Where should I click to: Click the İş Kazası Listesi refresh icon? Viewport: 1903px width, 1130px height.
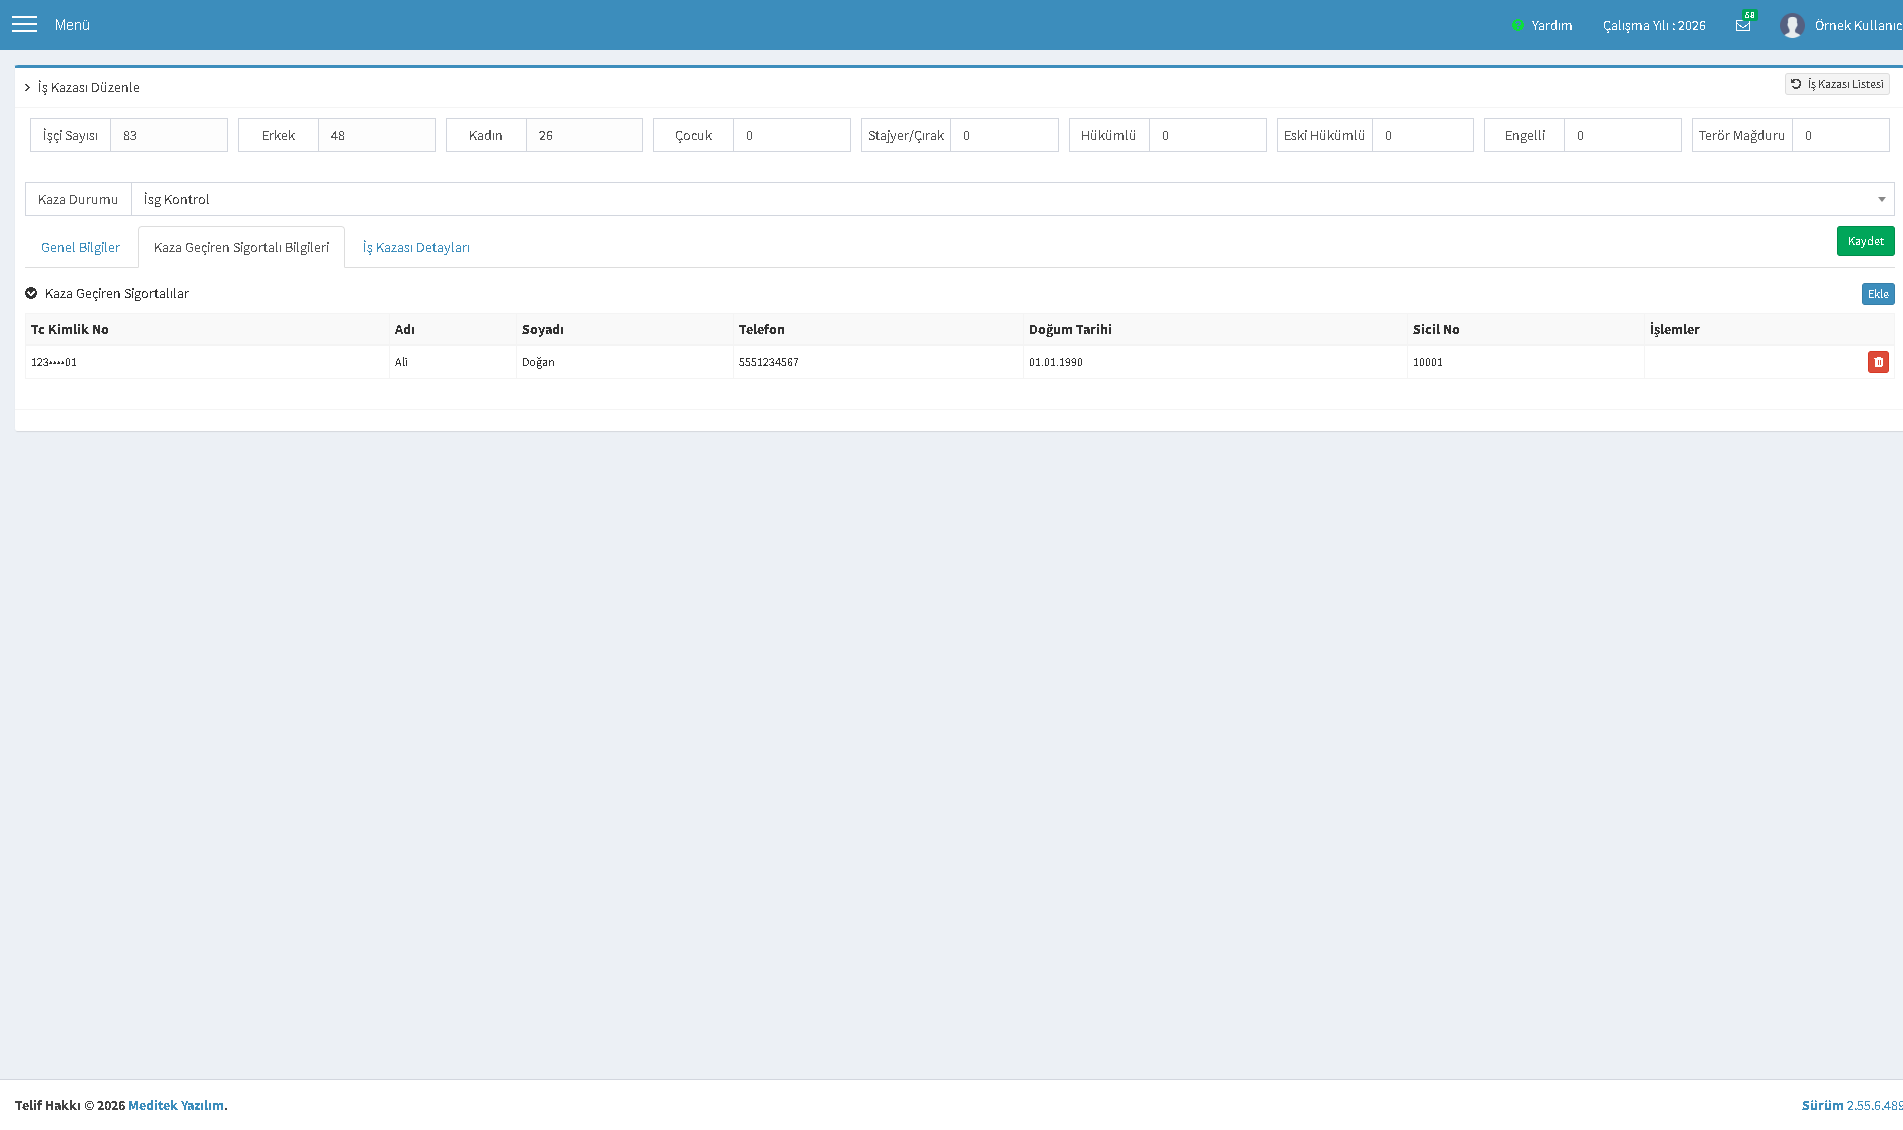click(1796, 84)
